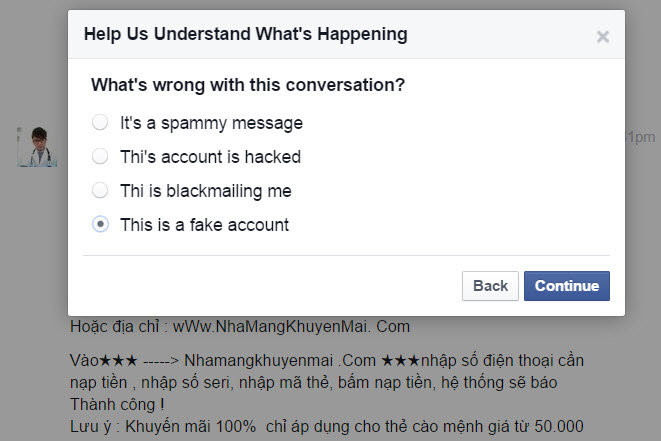
Task: Go back with the Back button
Action: [490, 286]
